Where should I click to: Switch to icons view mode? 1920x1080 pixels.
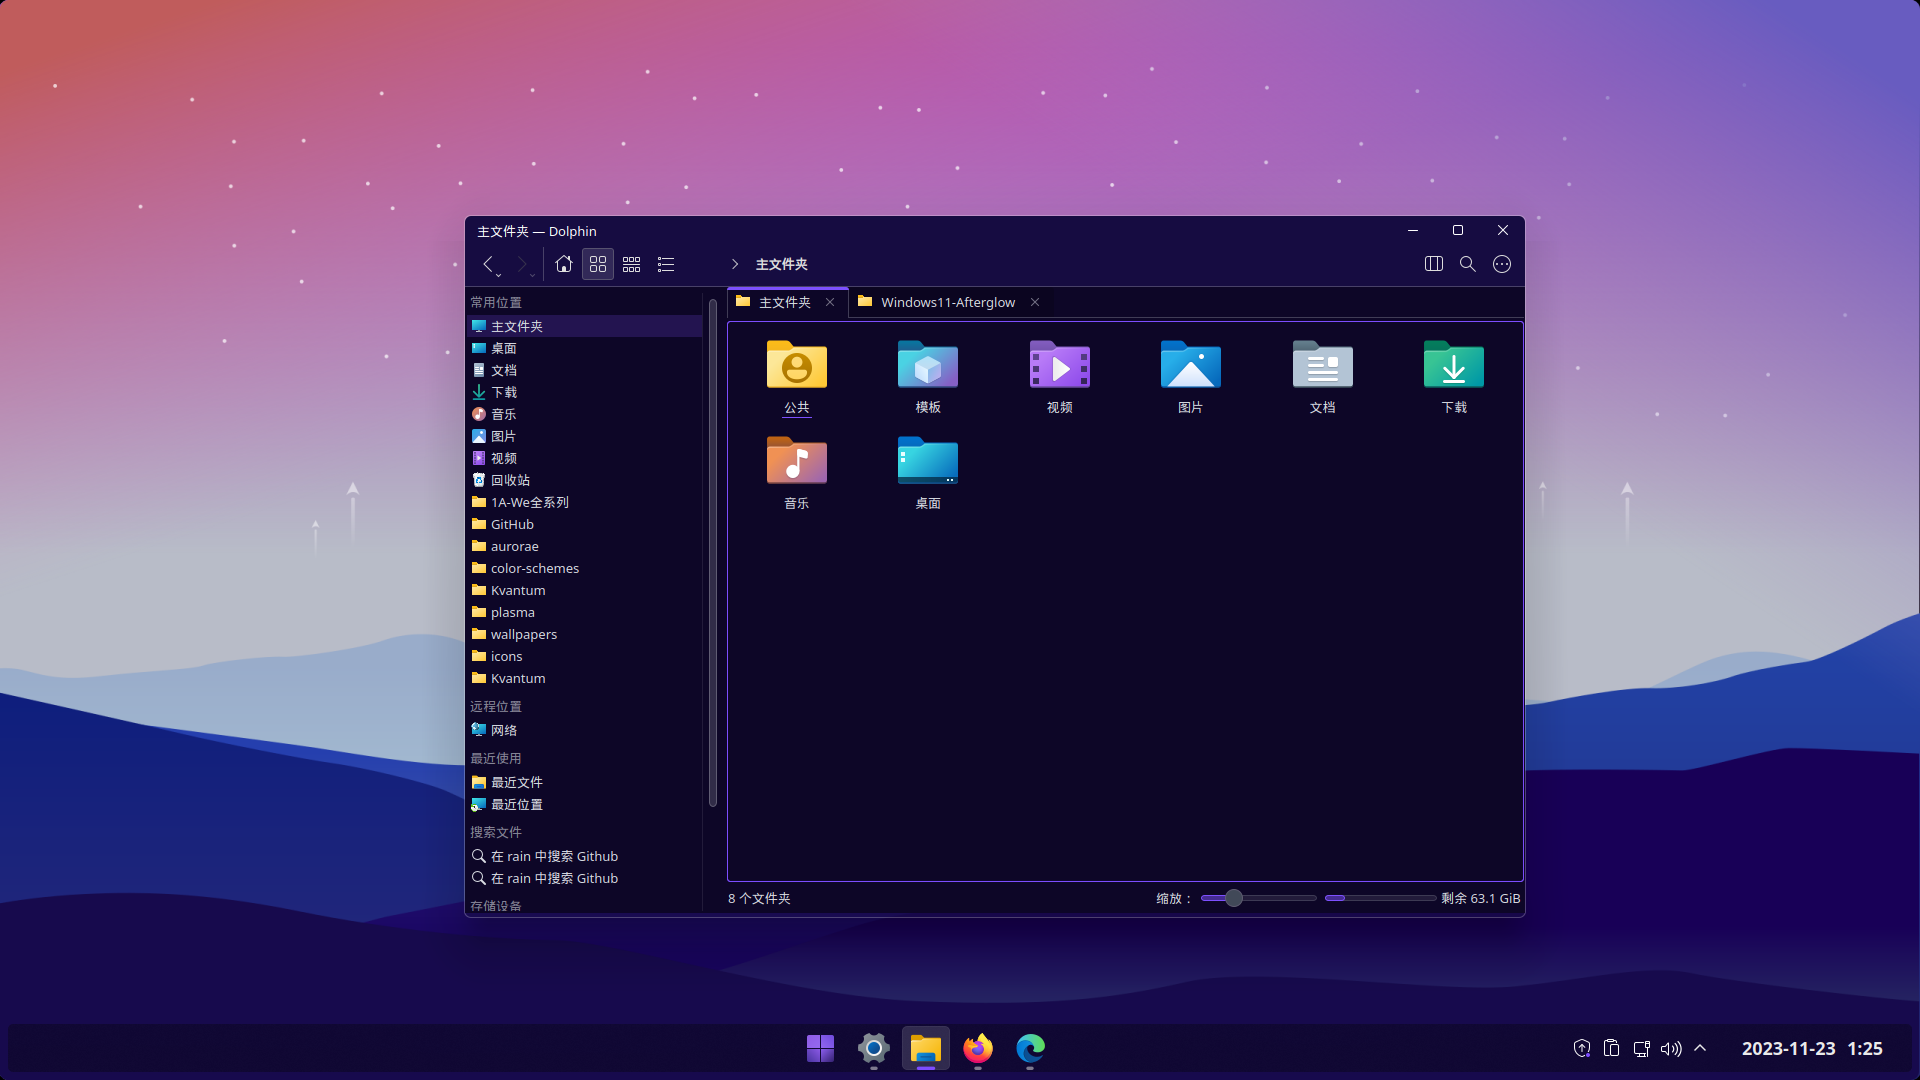598,264
